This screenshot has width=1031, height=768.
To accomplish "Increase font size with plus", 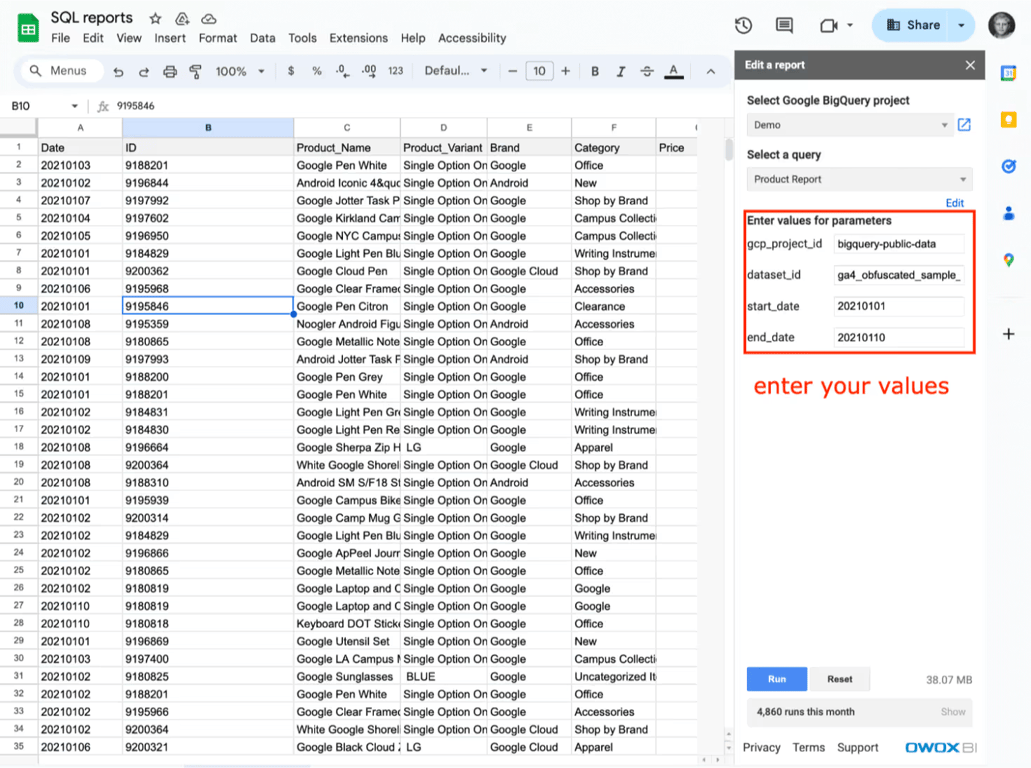I will pyautogui.click(x=565, y=71).
